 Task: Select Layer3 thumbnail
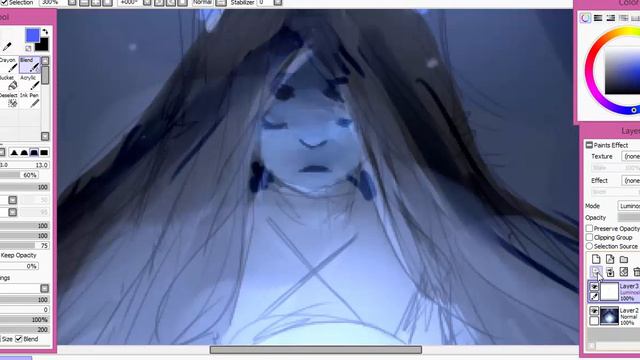point(609,291)
